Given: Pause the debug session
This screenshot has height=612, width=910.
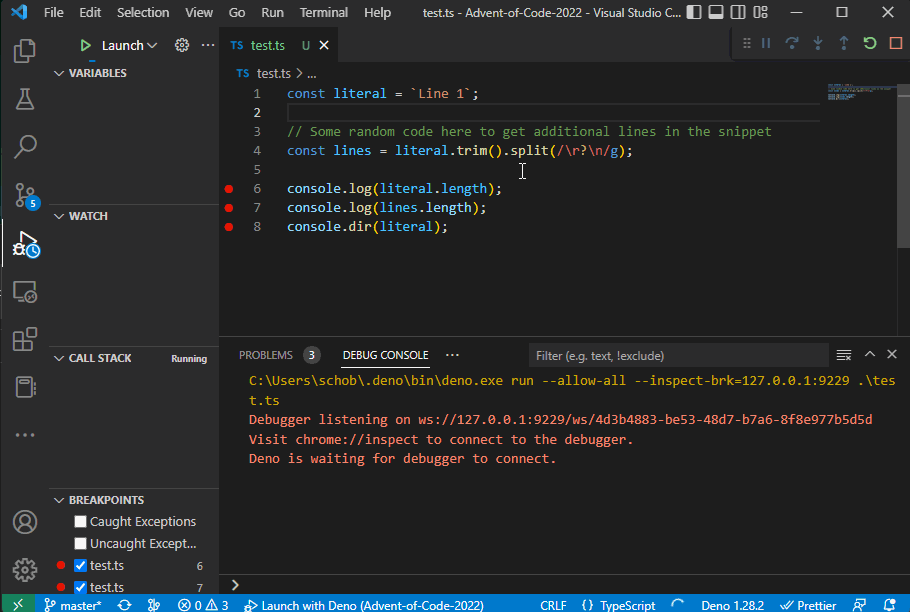Looking at the screenshot, I should (x=766, y=43).
